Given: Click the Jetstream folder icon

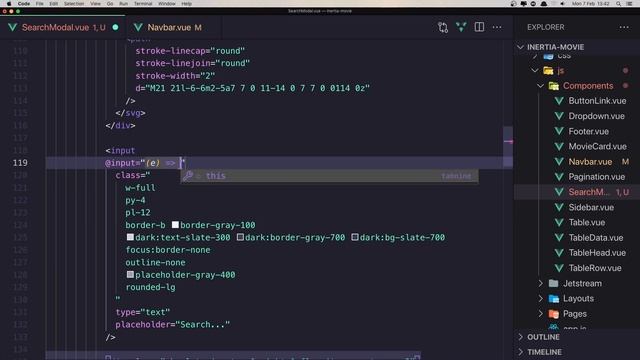Looking at the screenshot, I should pos(553,283).
